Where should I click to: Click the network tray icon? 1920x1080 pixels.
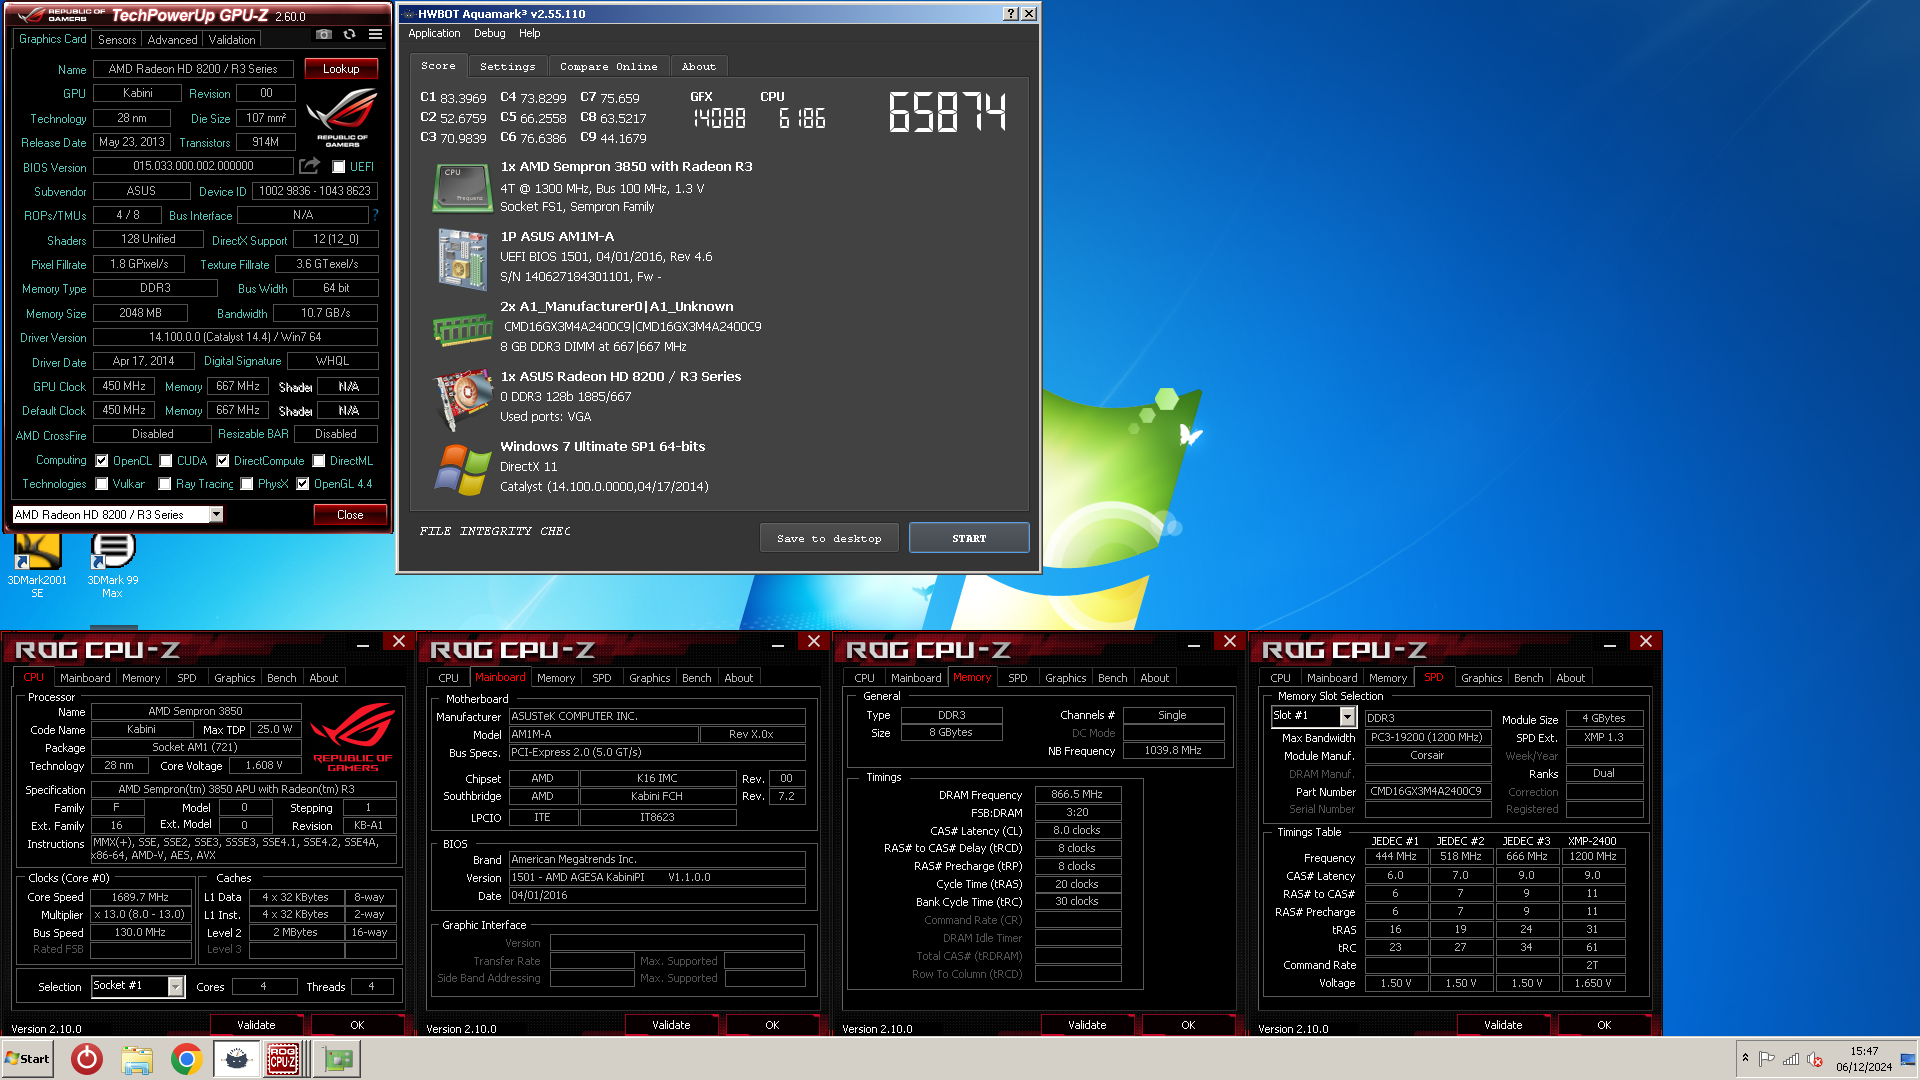click(x=1791, y=1059)
